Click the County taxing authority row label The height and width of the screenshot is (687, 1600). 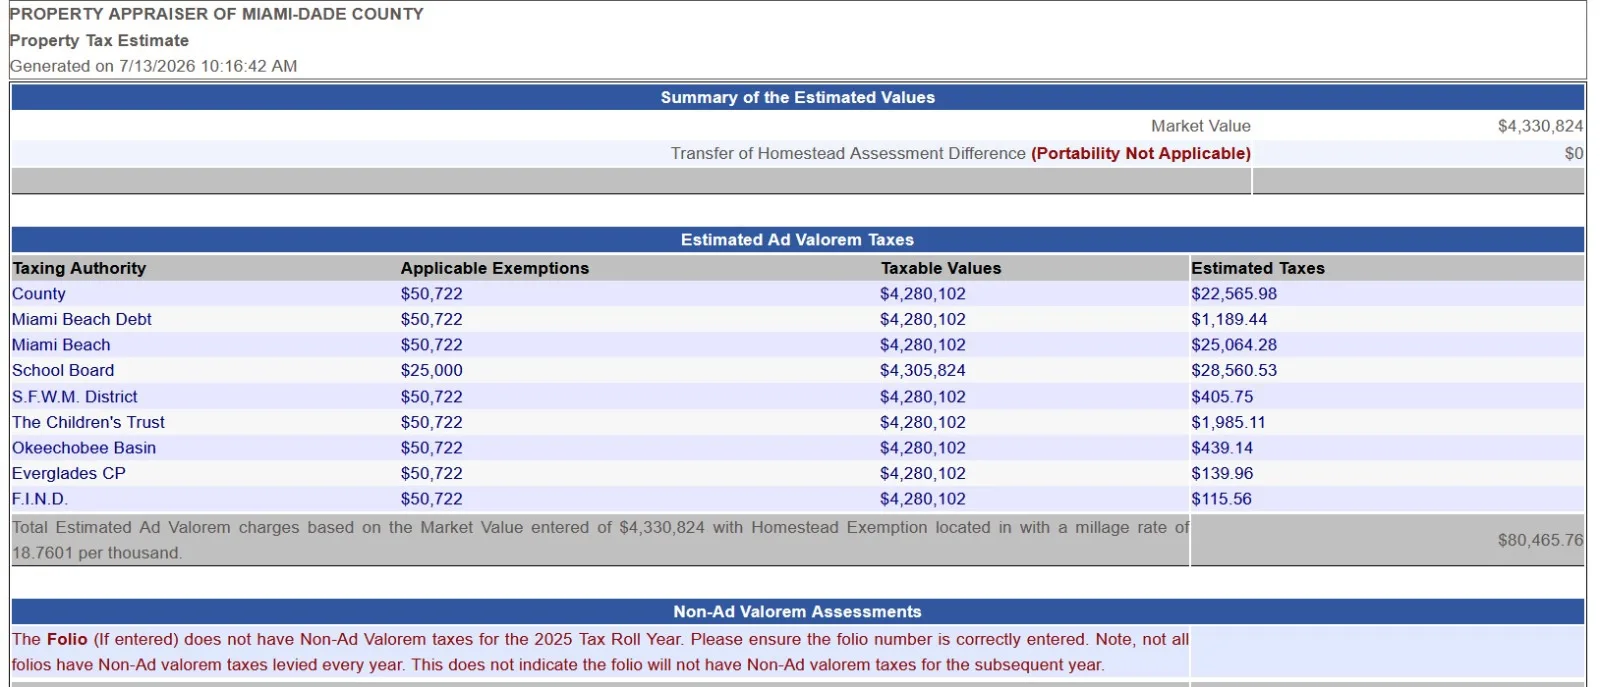tap(39, 294)
